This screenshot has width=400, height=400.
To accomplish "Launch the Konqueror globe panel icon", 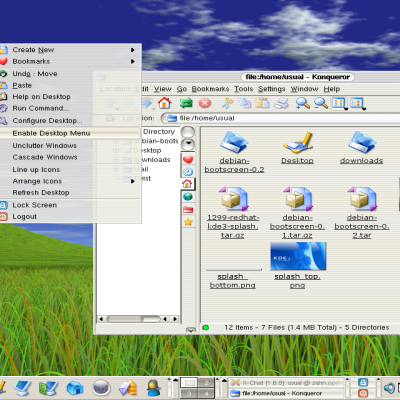I will point(101,388).
